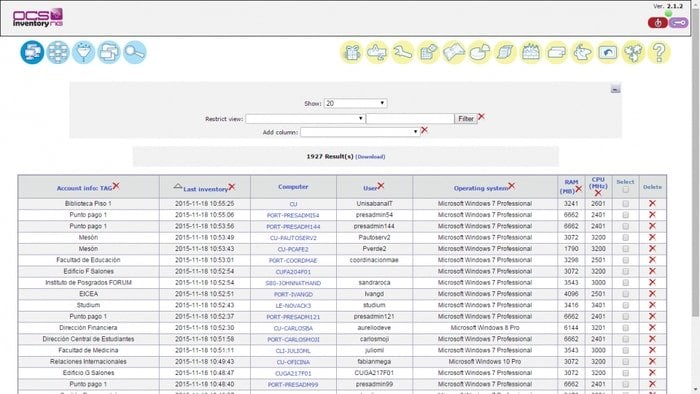Select checkbox for CU-PAUTOSERV2 row
This screenshot has height=394, width=700.
point(625,237)
